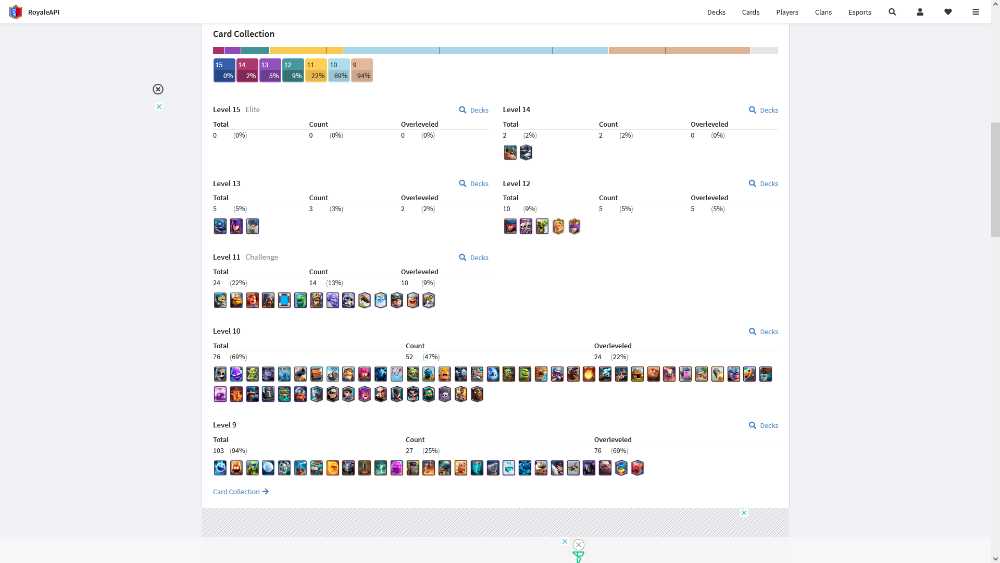Close the hatched ad placeholder X
The height and width of the screenshot is (563, 1000).
pyautogui.click(x=744, y=513)
